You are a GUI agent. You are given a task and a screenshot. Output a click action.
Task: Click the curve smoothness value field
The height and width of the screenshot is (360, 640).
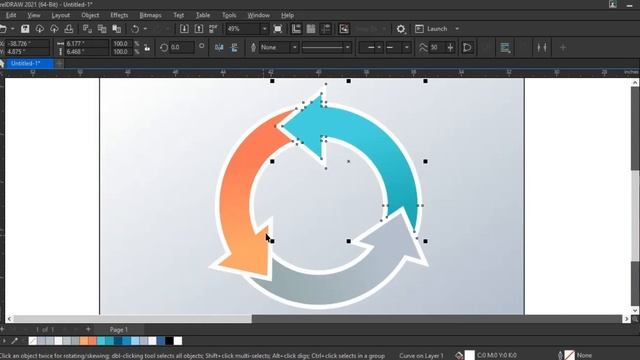click(x=437, y=47)
